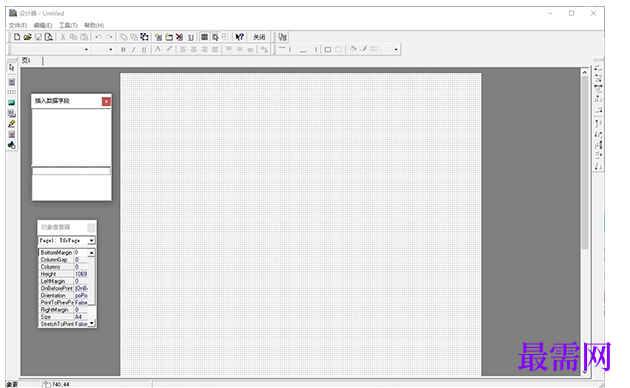Viewport: 630px width, 388px height.
Task: Toggle left text alignment
Action: tap(183, 49)
